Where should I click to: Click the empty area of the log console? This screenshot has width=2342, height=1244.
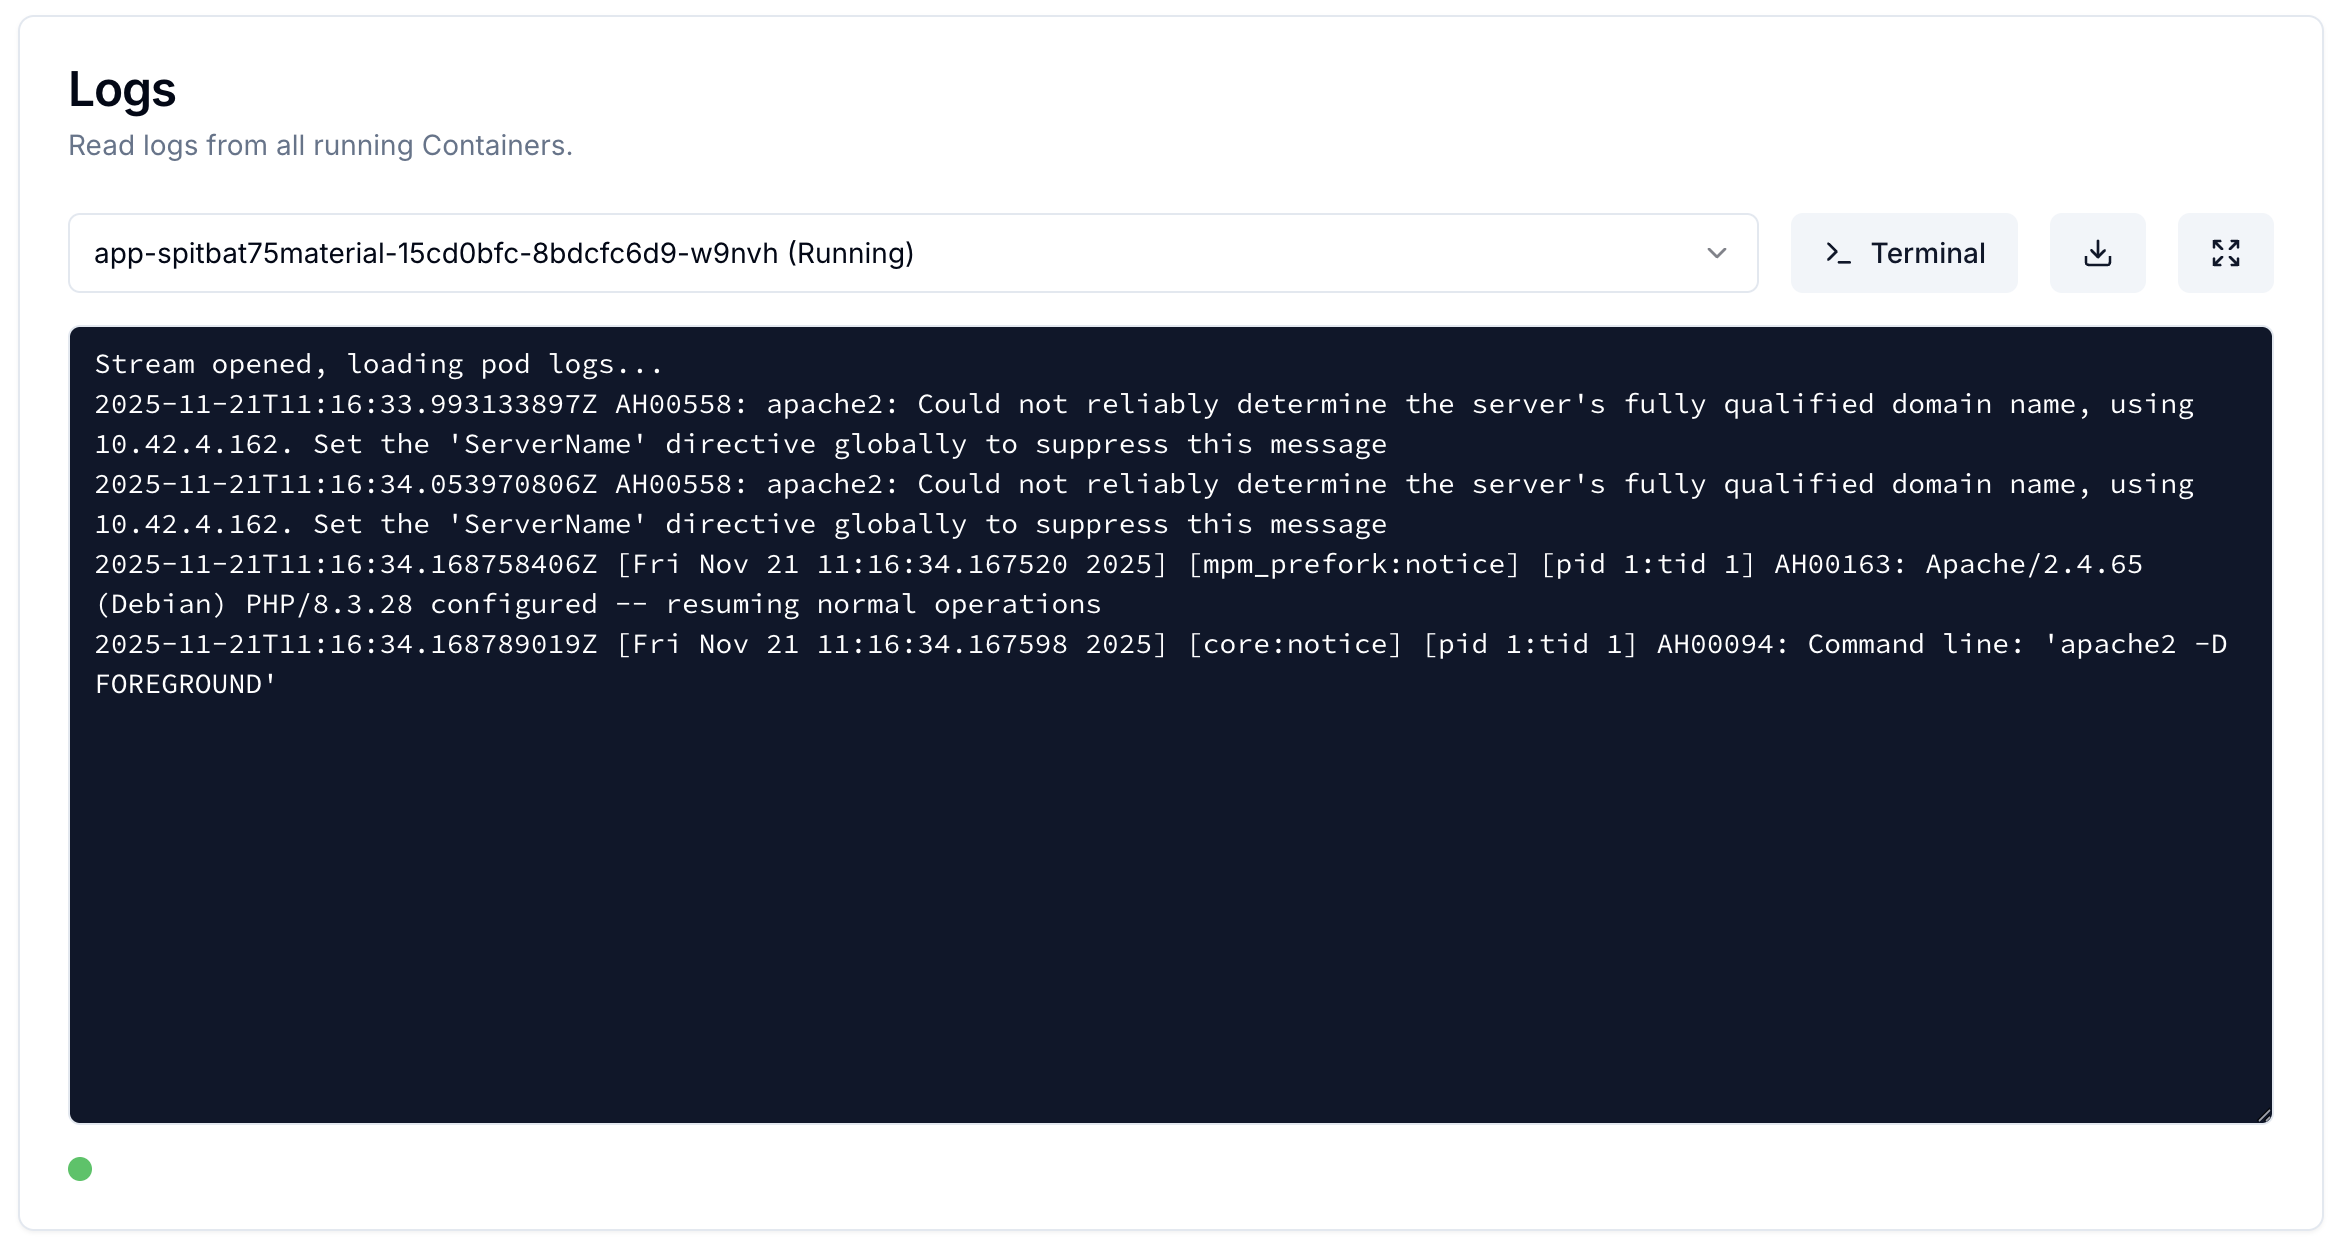pyautogui.click(x=1170, y=900)
